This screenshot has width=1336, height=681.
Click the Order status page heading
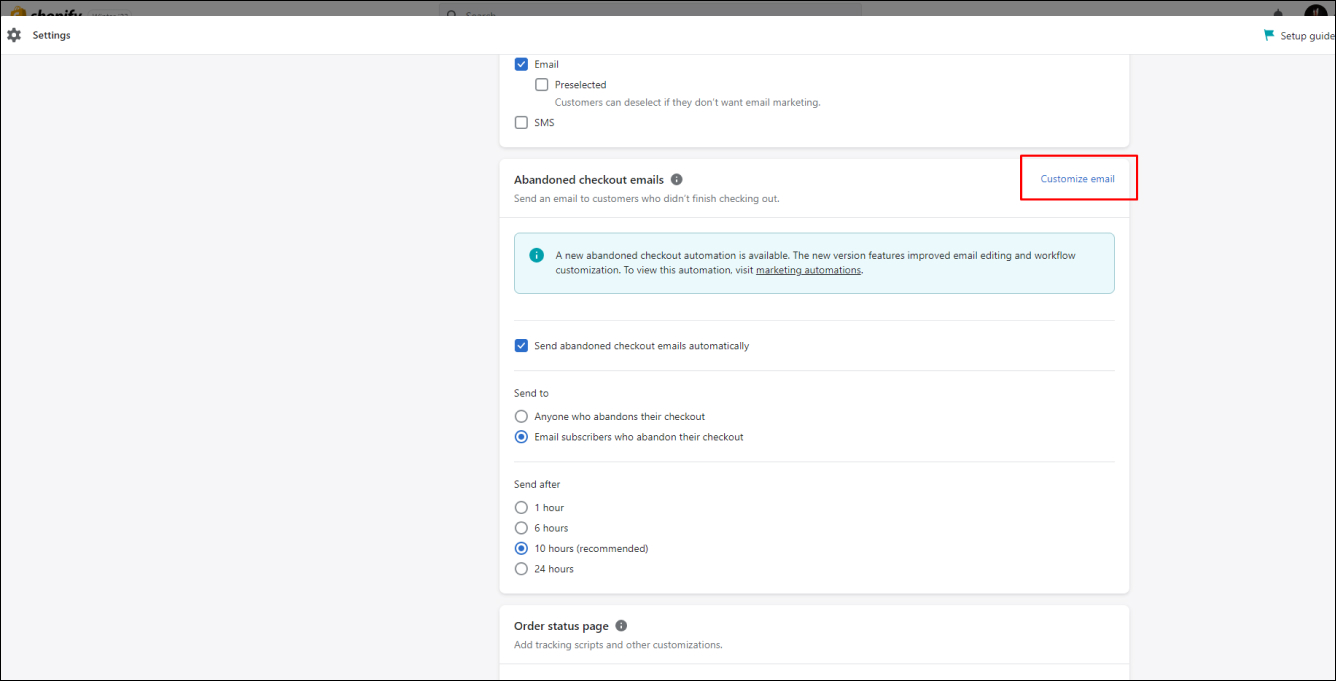click(561, 626)
